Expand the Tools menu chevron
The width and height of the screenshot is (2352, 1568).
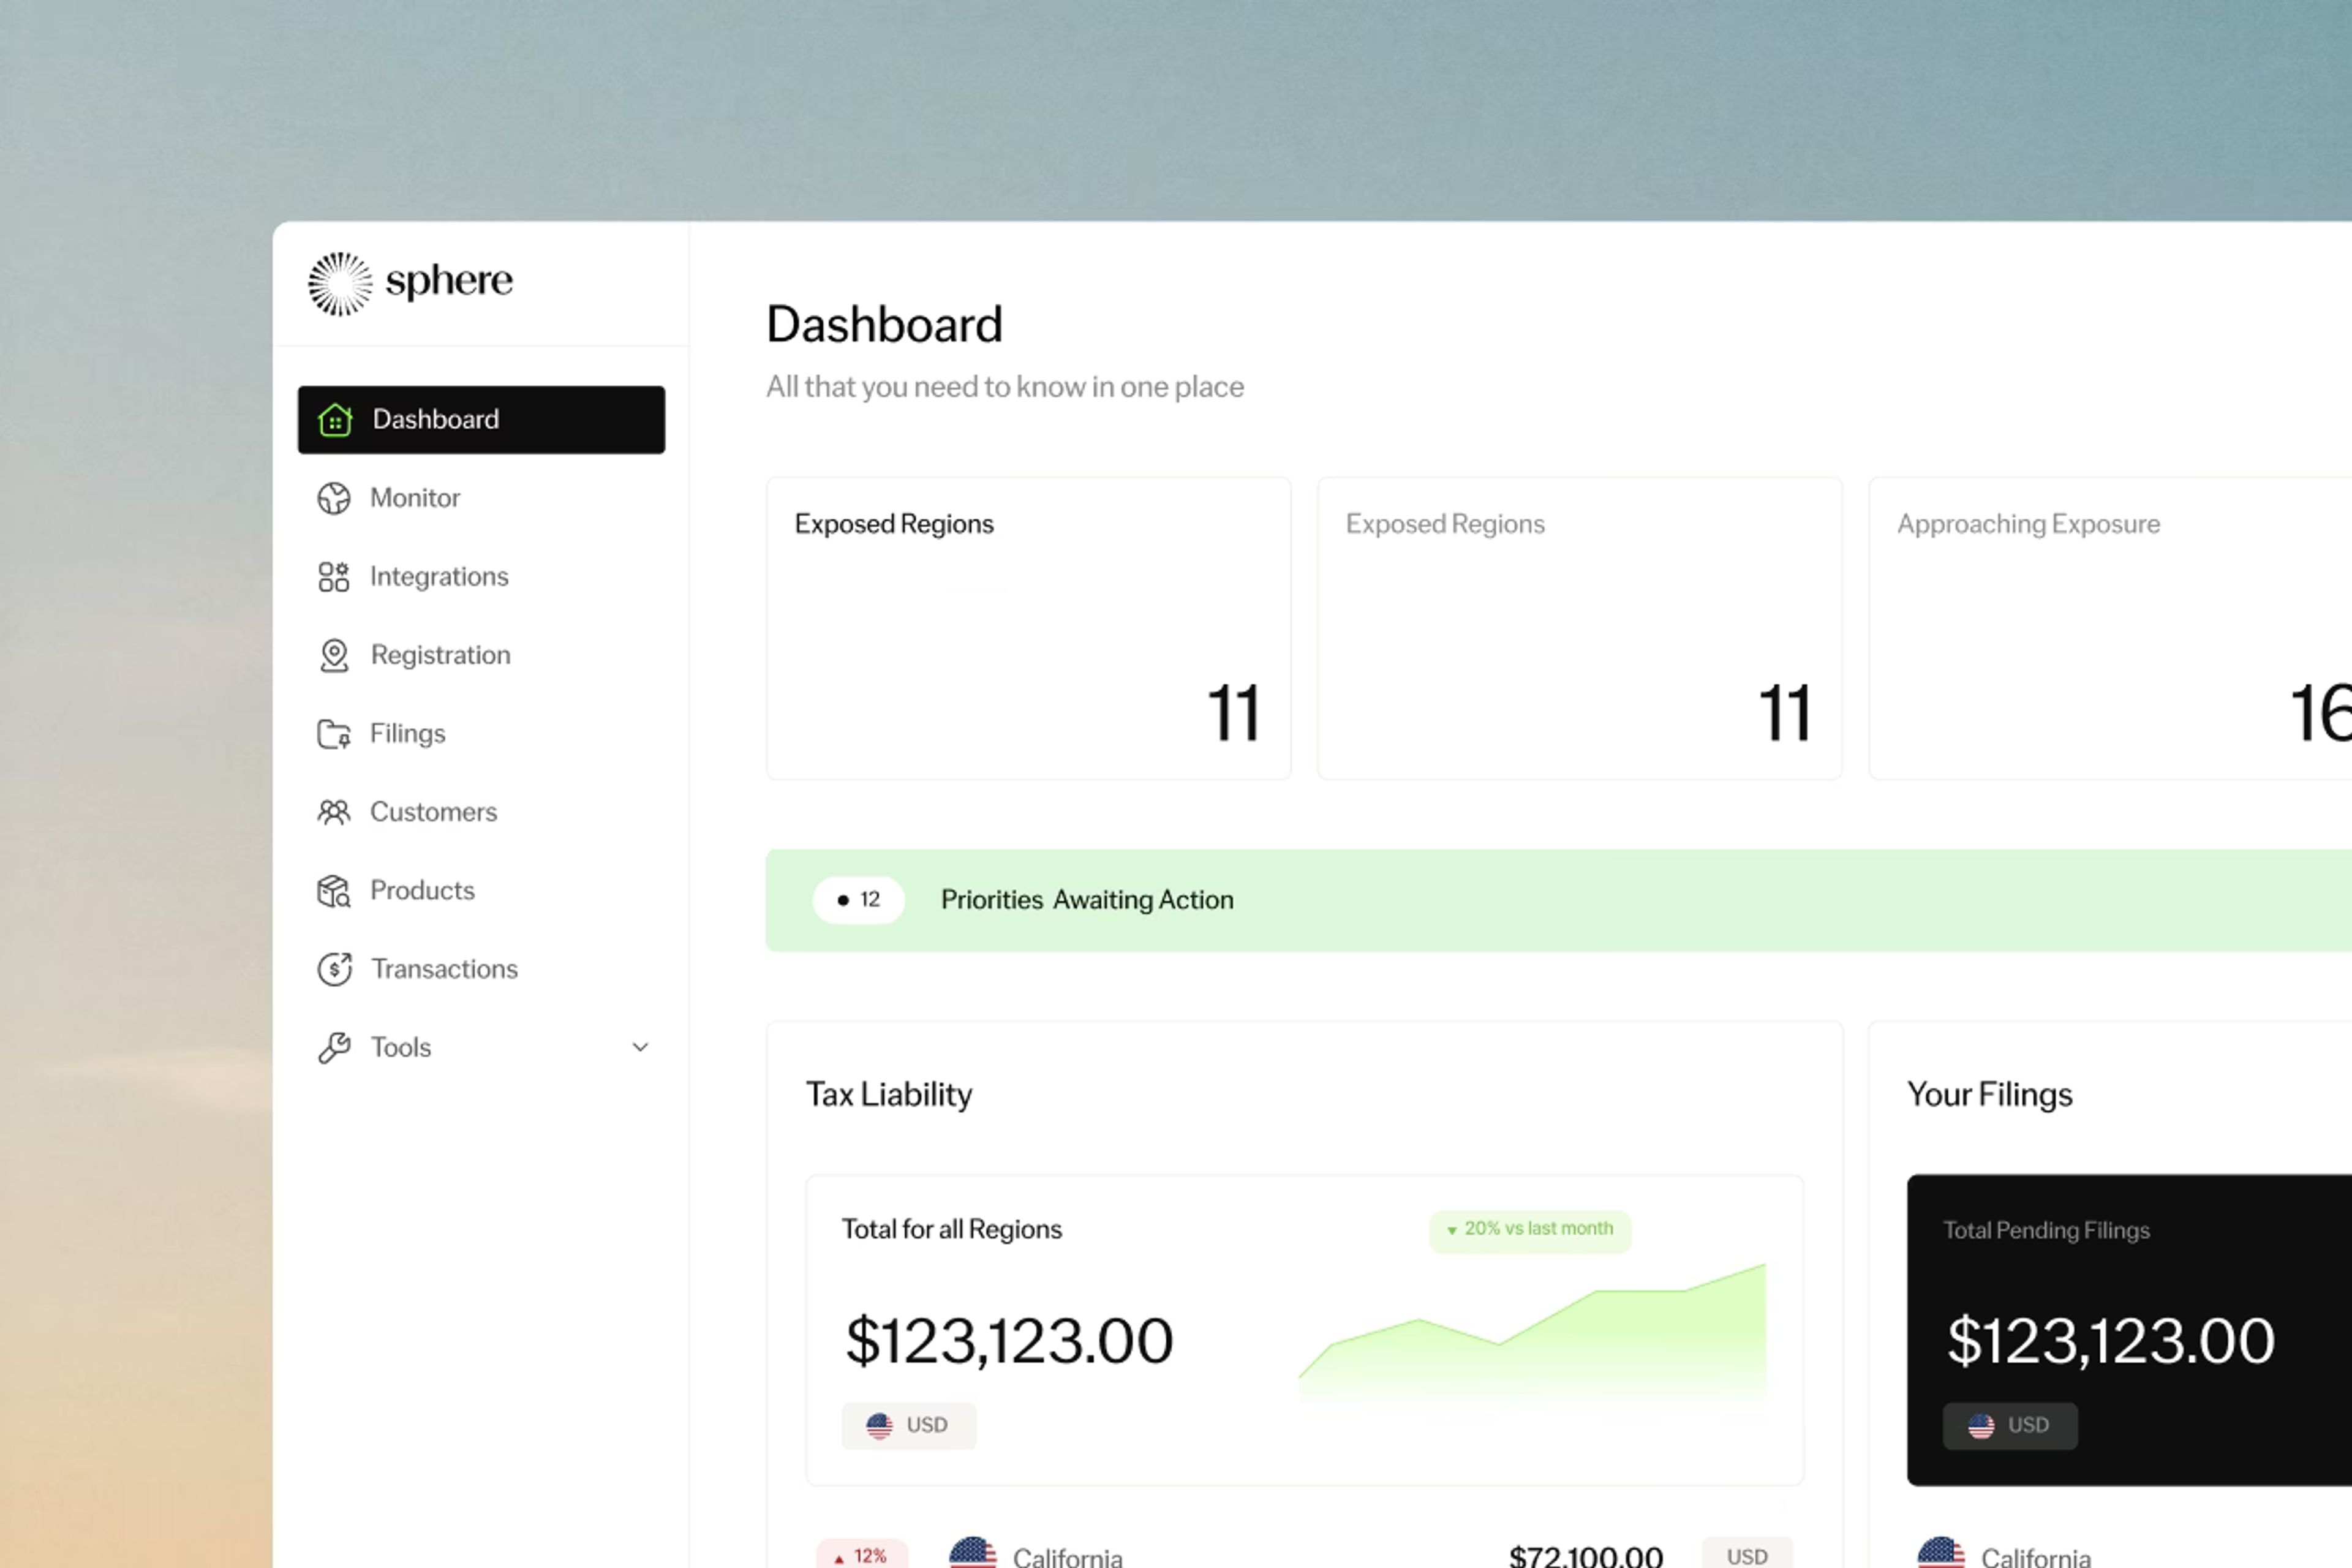(641, 1047)
